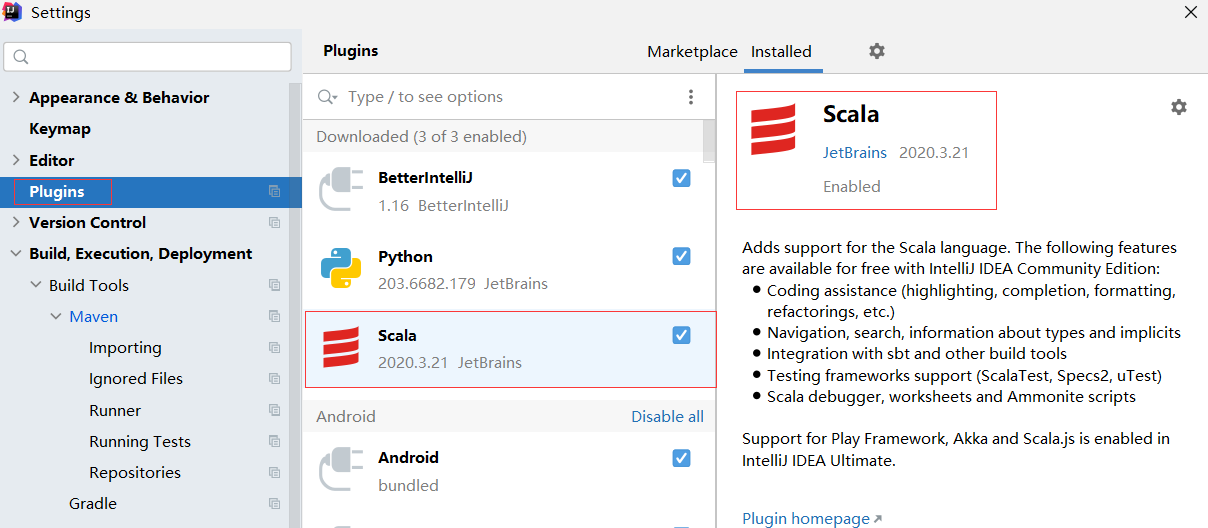Expand the Appearance & Behavior section

(x=15, y=98)
